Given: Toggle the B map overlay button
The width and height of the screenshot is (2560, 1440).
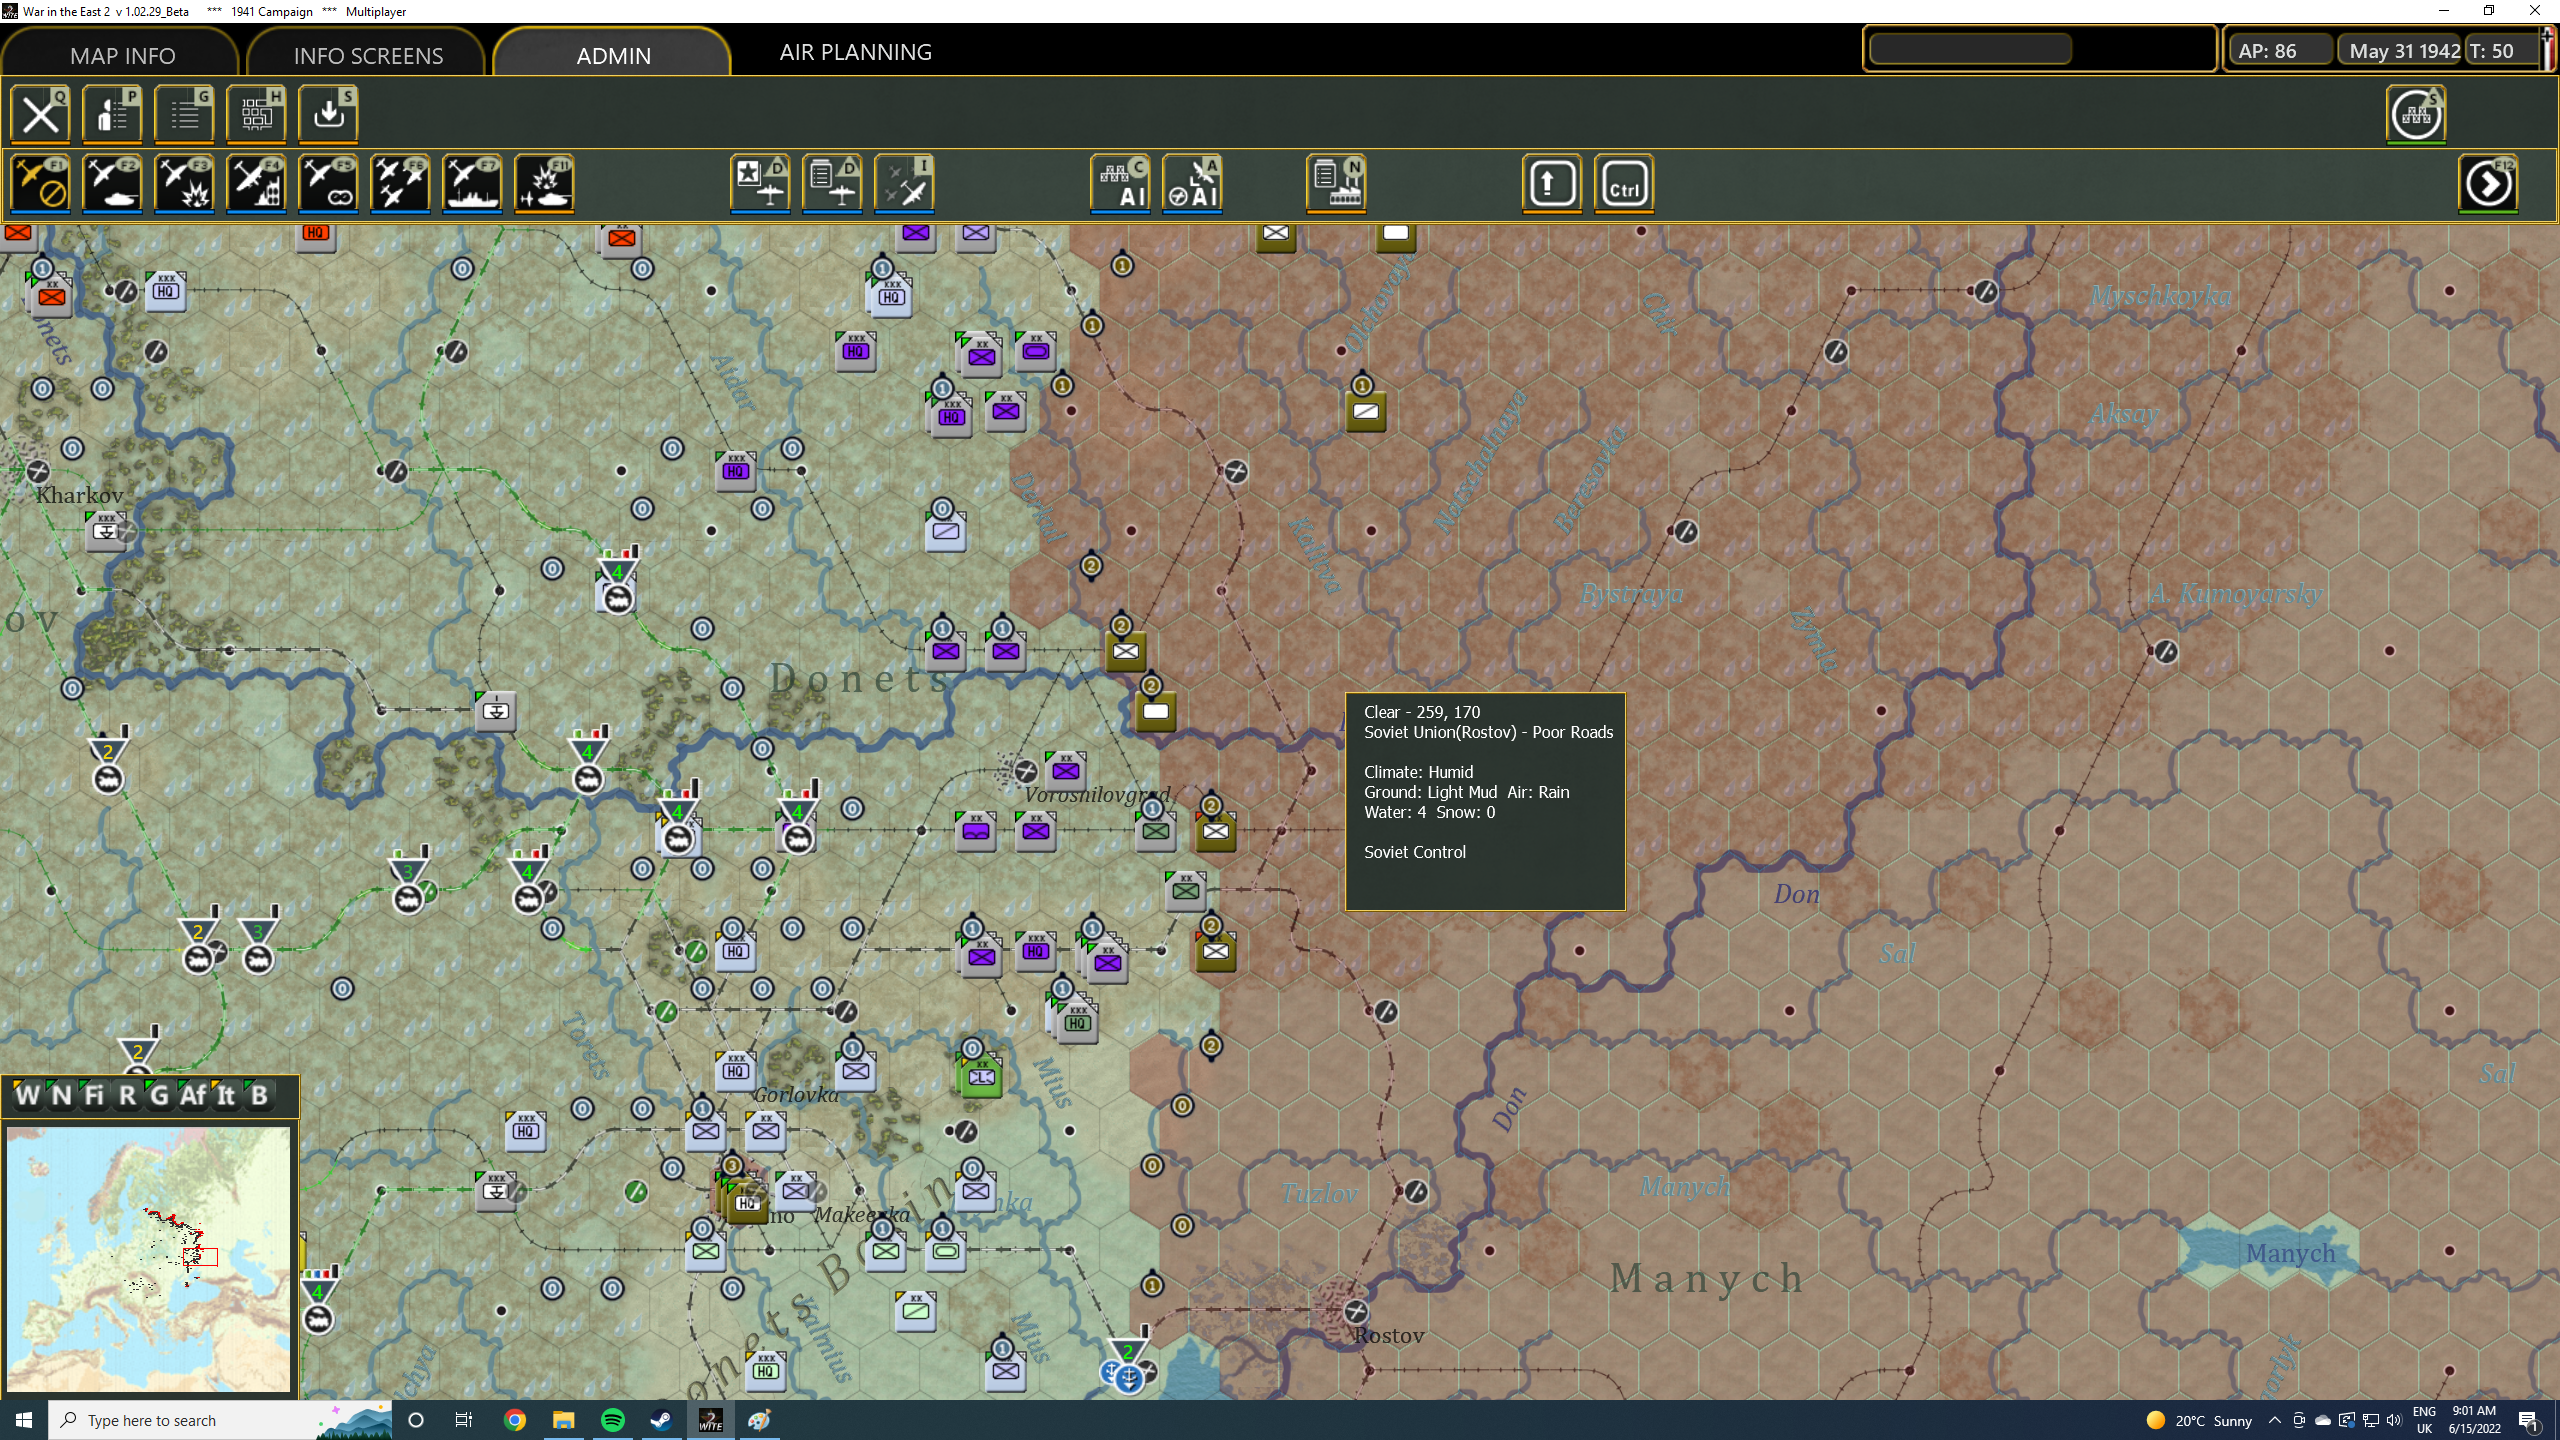Looking at the screenshot, I should [259, 1096].
